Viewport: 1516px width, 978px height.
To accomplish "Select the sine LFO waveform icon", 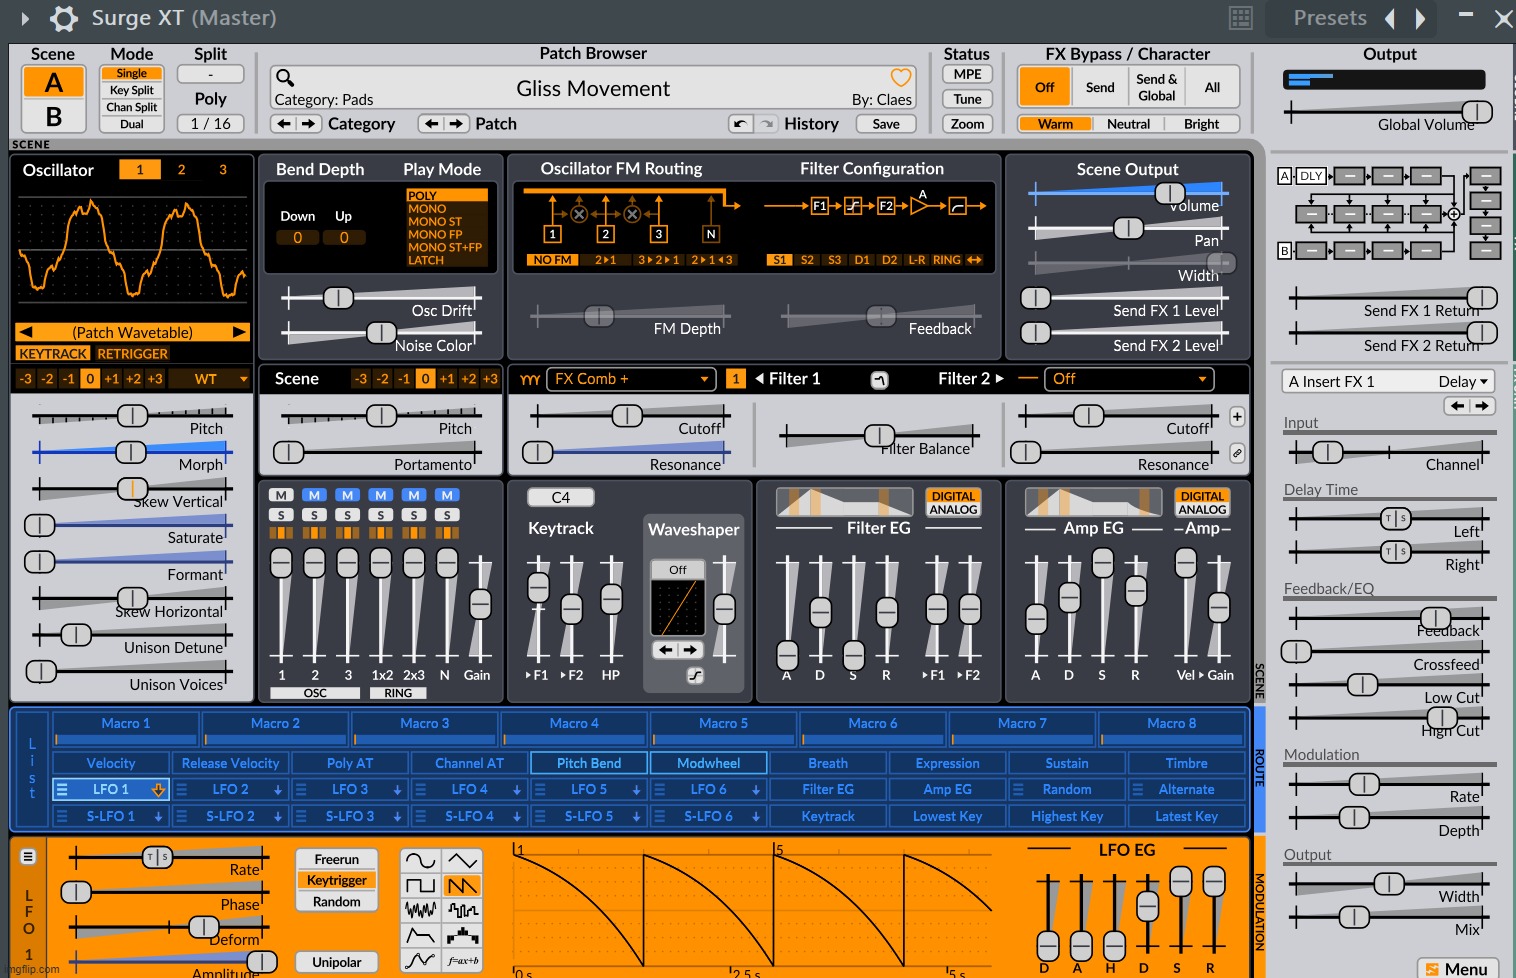I will (x=421, y=860).
